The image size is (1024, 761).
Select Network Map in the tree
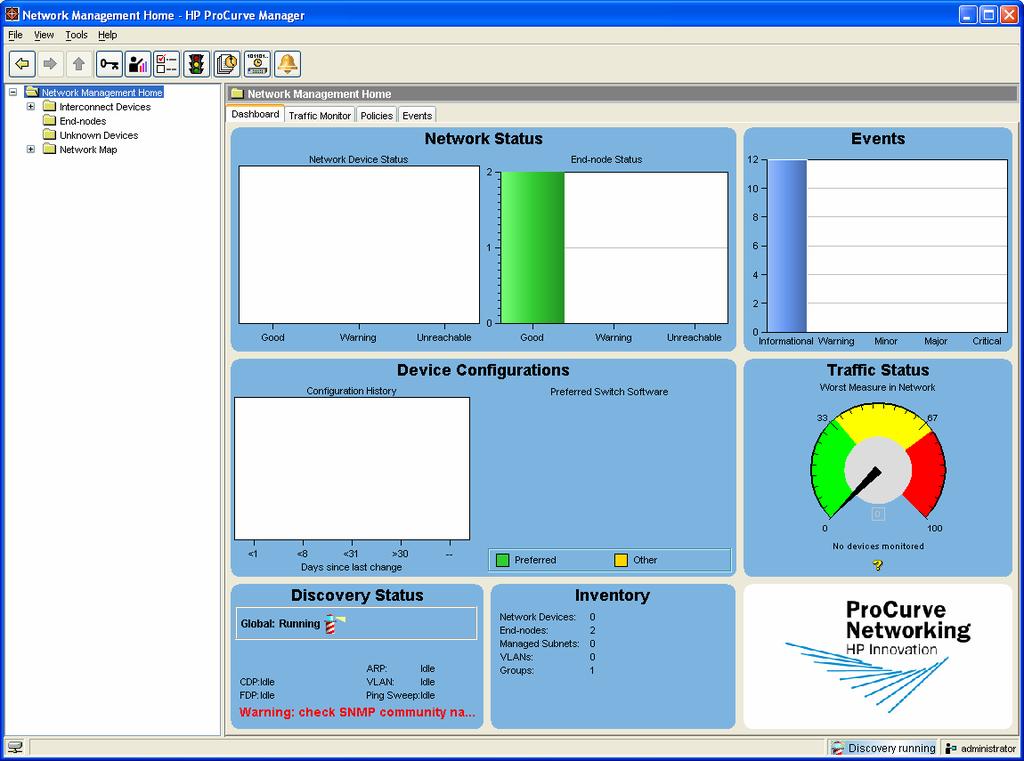(x=88, y=150)
